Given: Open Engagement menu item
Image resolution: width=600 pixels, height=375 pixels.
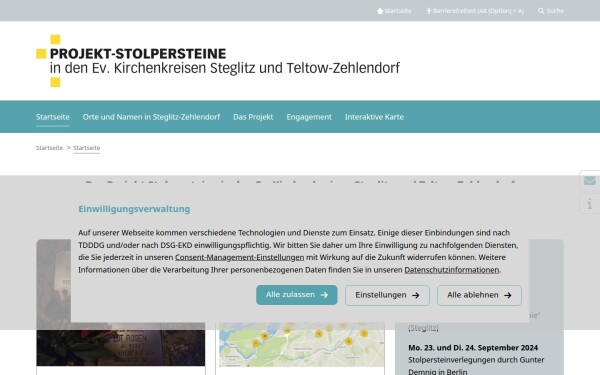Looking at the screenshot, I should point(309,117).
